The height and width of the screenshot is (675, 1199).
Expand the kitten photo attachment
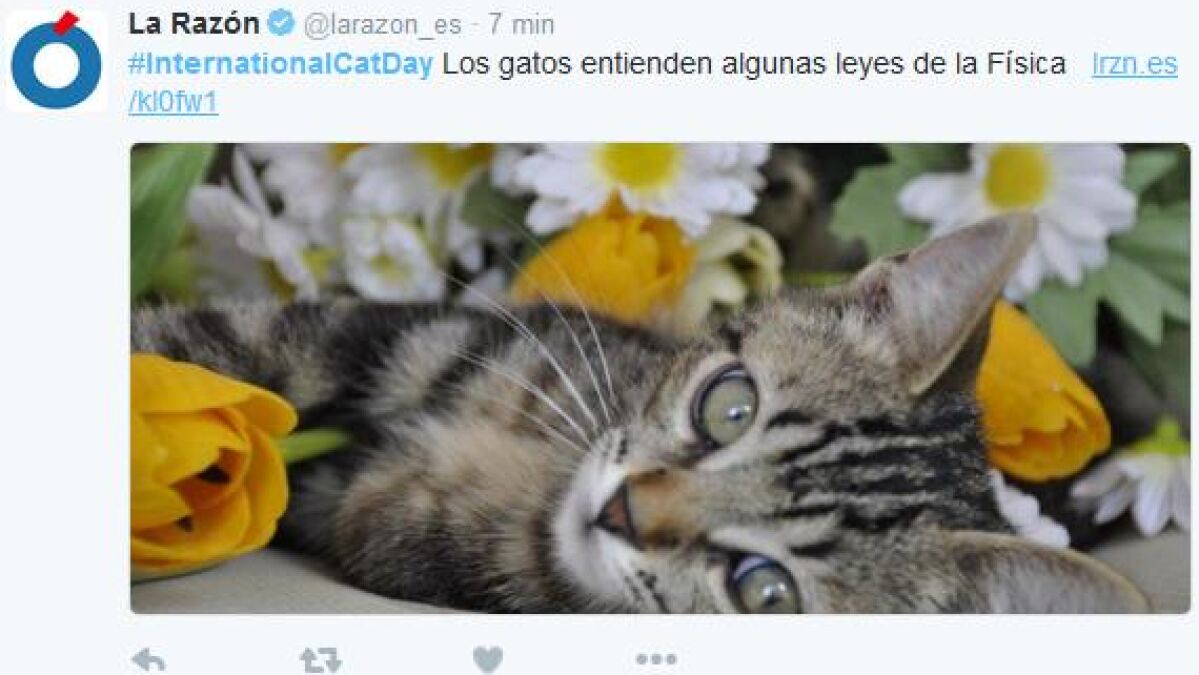coord(660,378)
